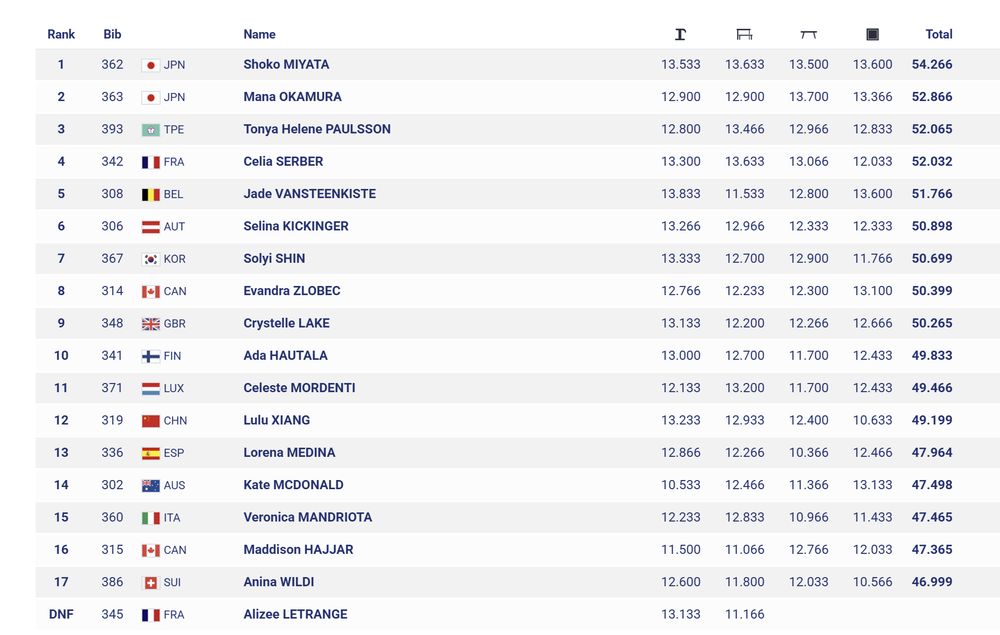This screenshot has width=1000, height=635.
Task: Click the vault apparatus icon header
Action: pyautogui.click(x=680, y=34)
